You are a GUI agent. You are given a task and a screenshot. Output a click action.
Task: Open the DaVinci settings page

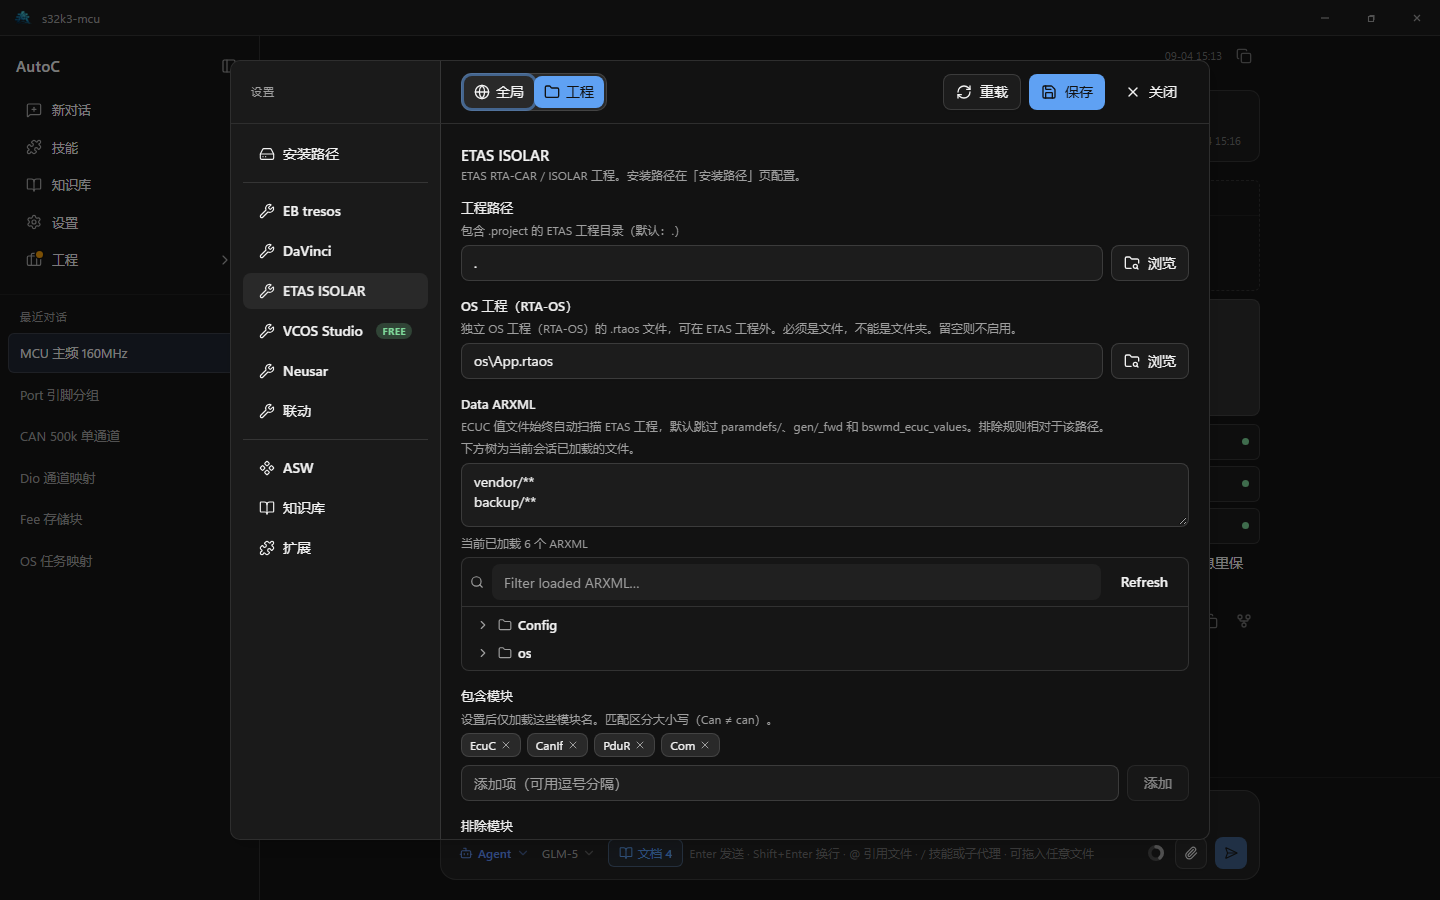(x=335, y=251)
